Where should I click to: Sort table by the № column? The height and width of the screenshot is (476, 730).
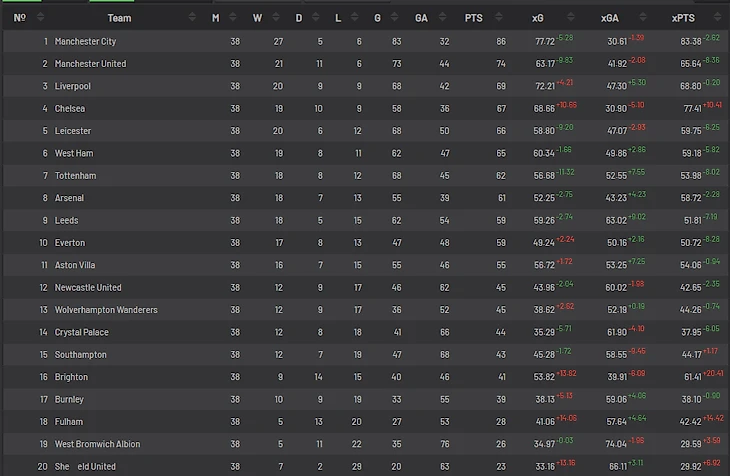pyautogui.click(x=19, y=18)
